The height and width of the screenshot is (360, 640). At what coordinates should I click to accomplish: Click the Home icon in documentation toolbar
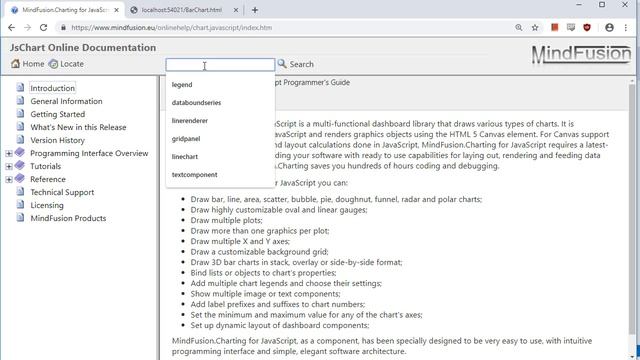(x=16, y=64)
